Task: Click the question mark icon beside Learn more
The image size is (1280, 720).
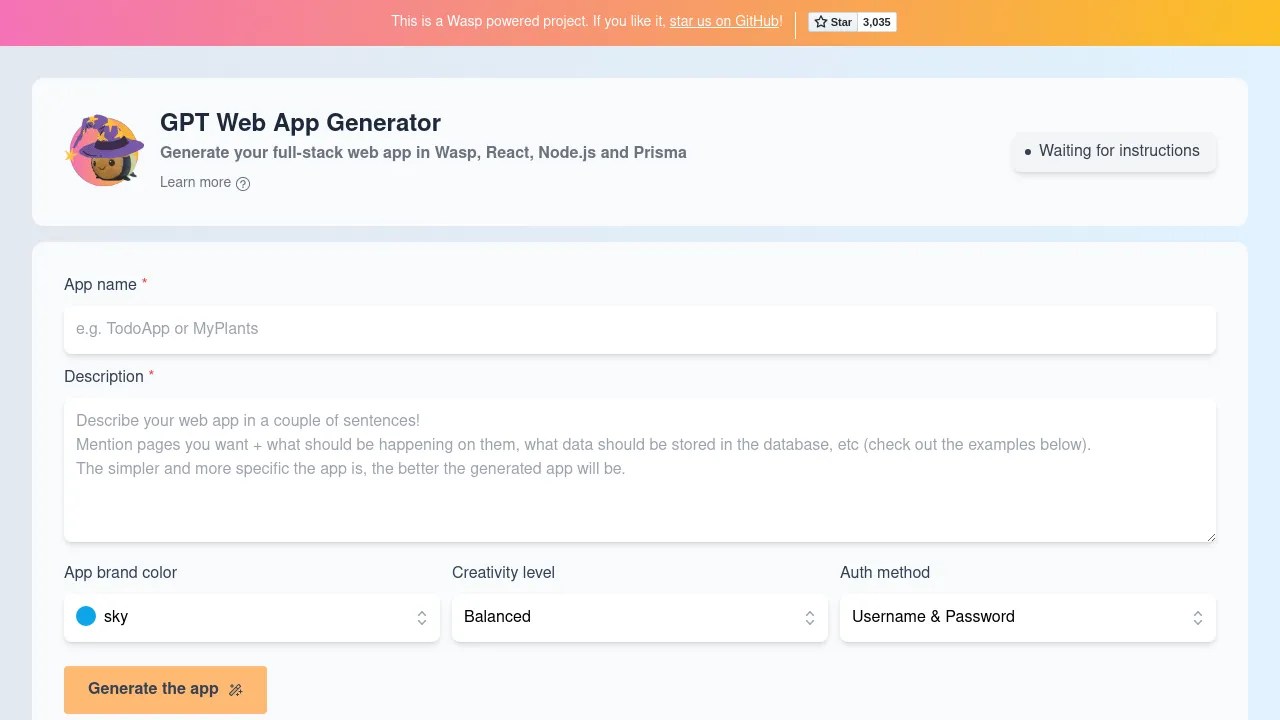Action: point(243,183)
